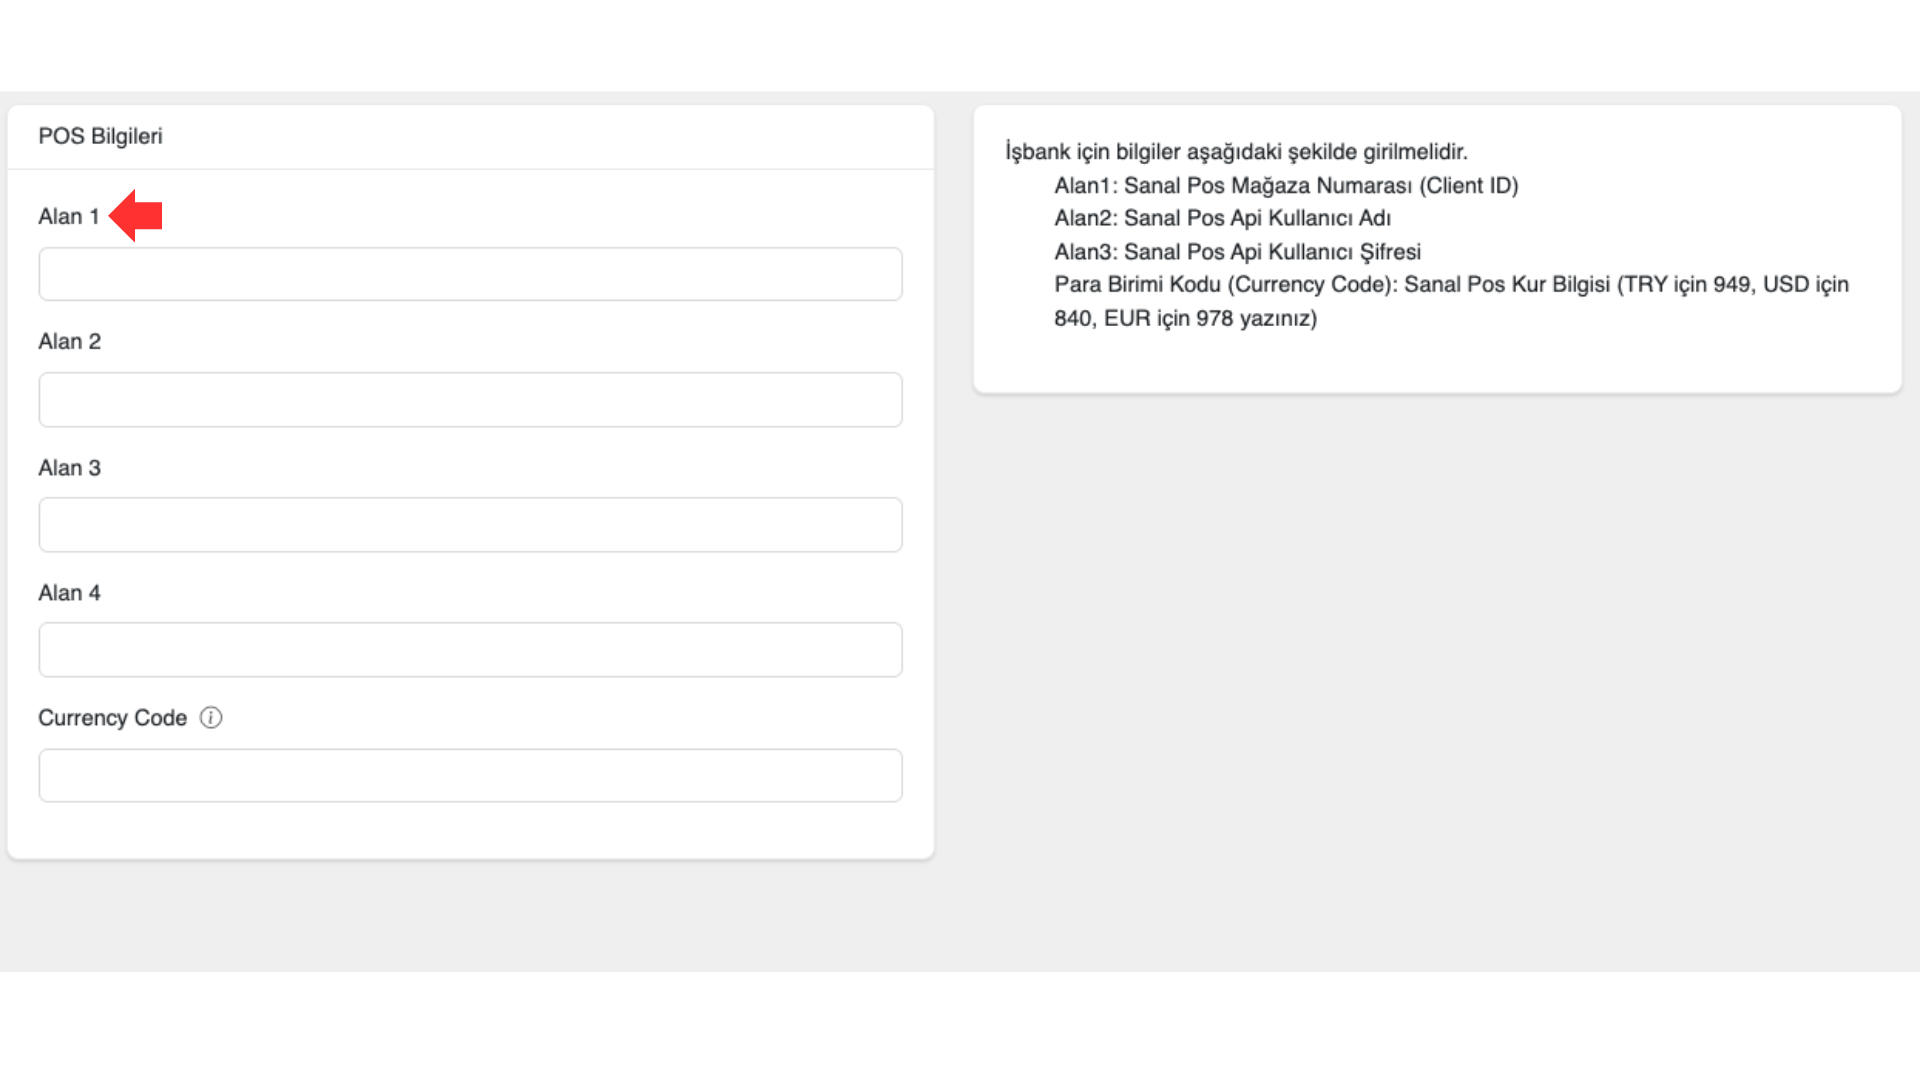Click the Currency Code label text
This screenshot has width=1920, height=1080.
(x=112, y=718)
